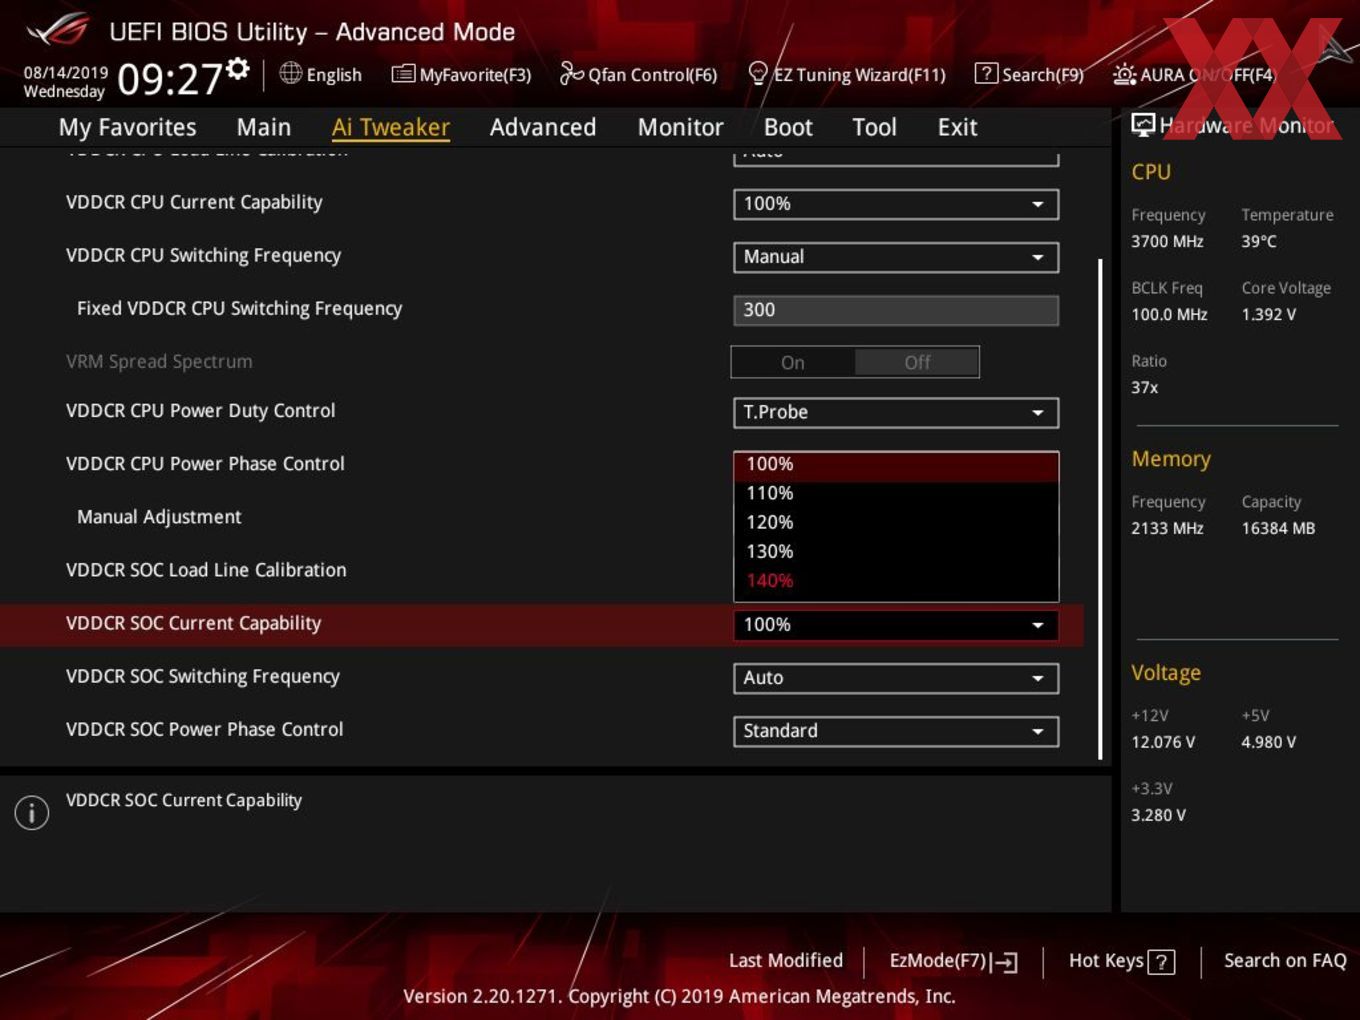Switch to Exit tab

point(957,127)
